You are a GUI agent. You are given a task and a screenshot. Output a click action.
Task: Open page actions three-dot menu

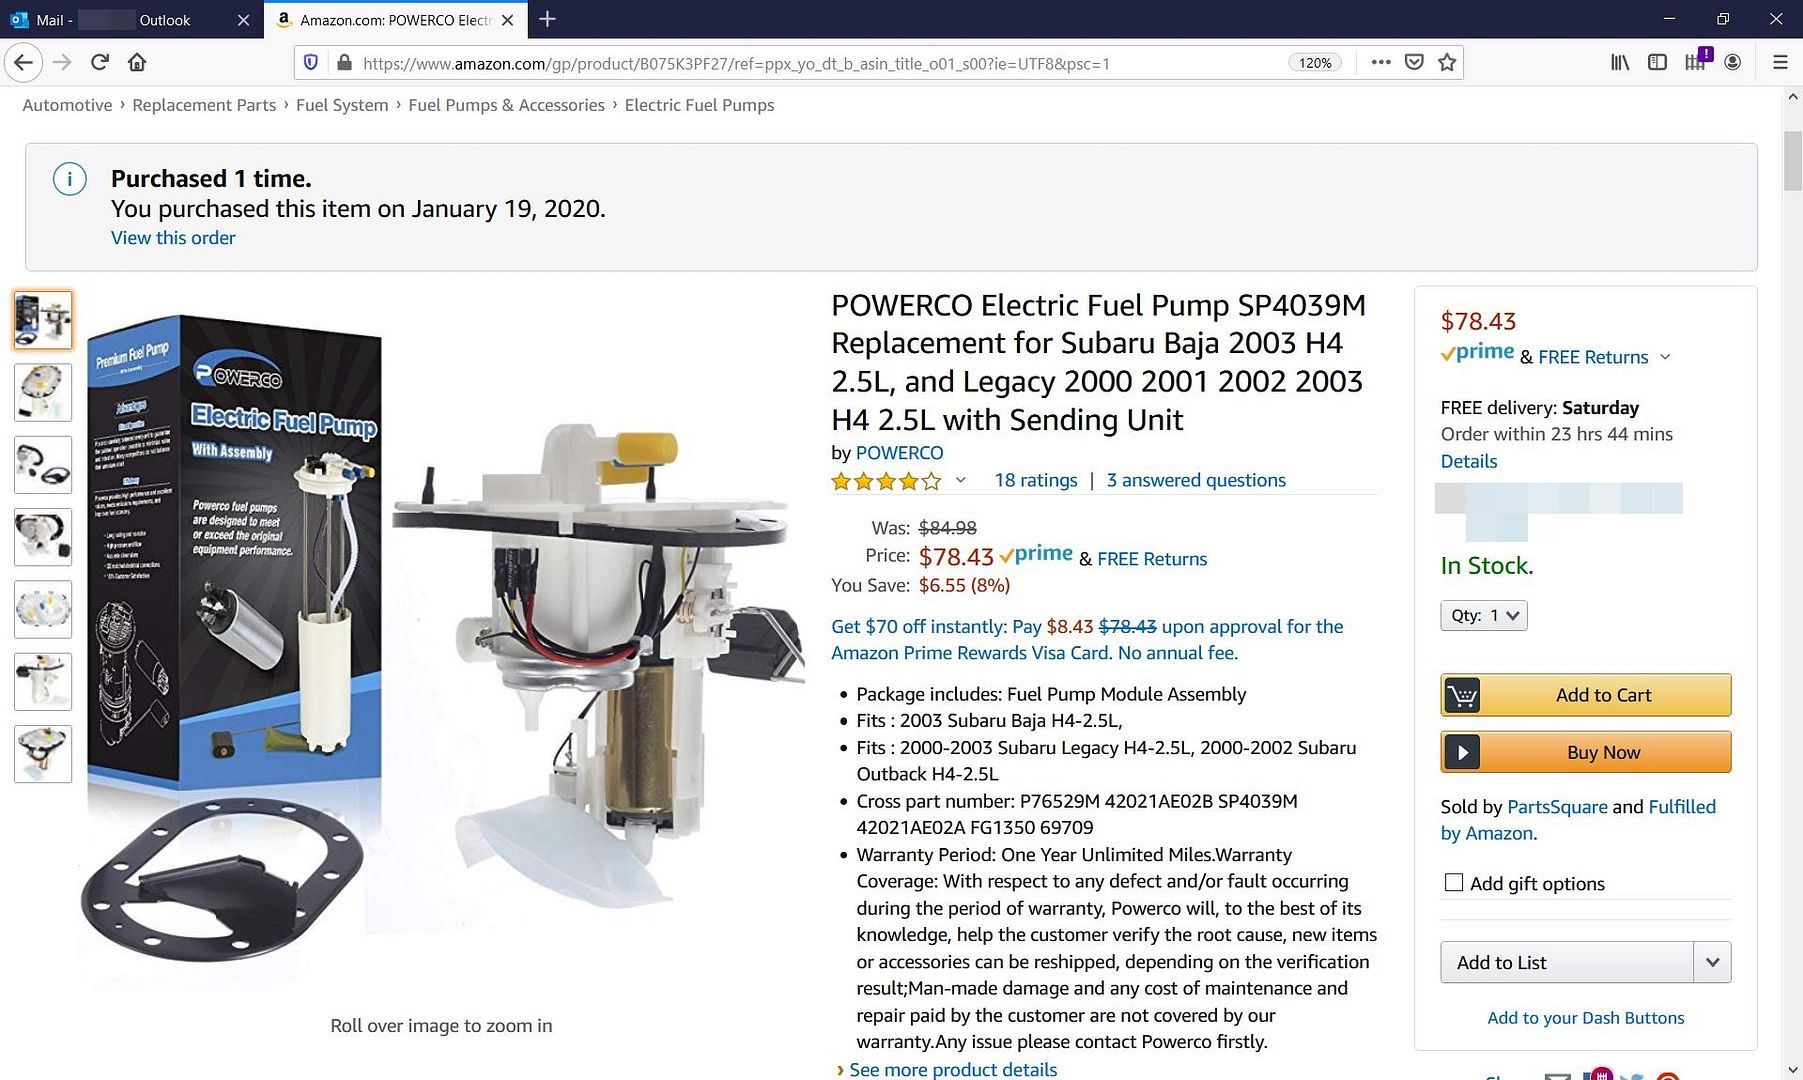(x=1381, y=62)
